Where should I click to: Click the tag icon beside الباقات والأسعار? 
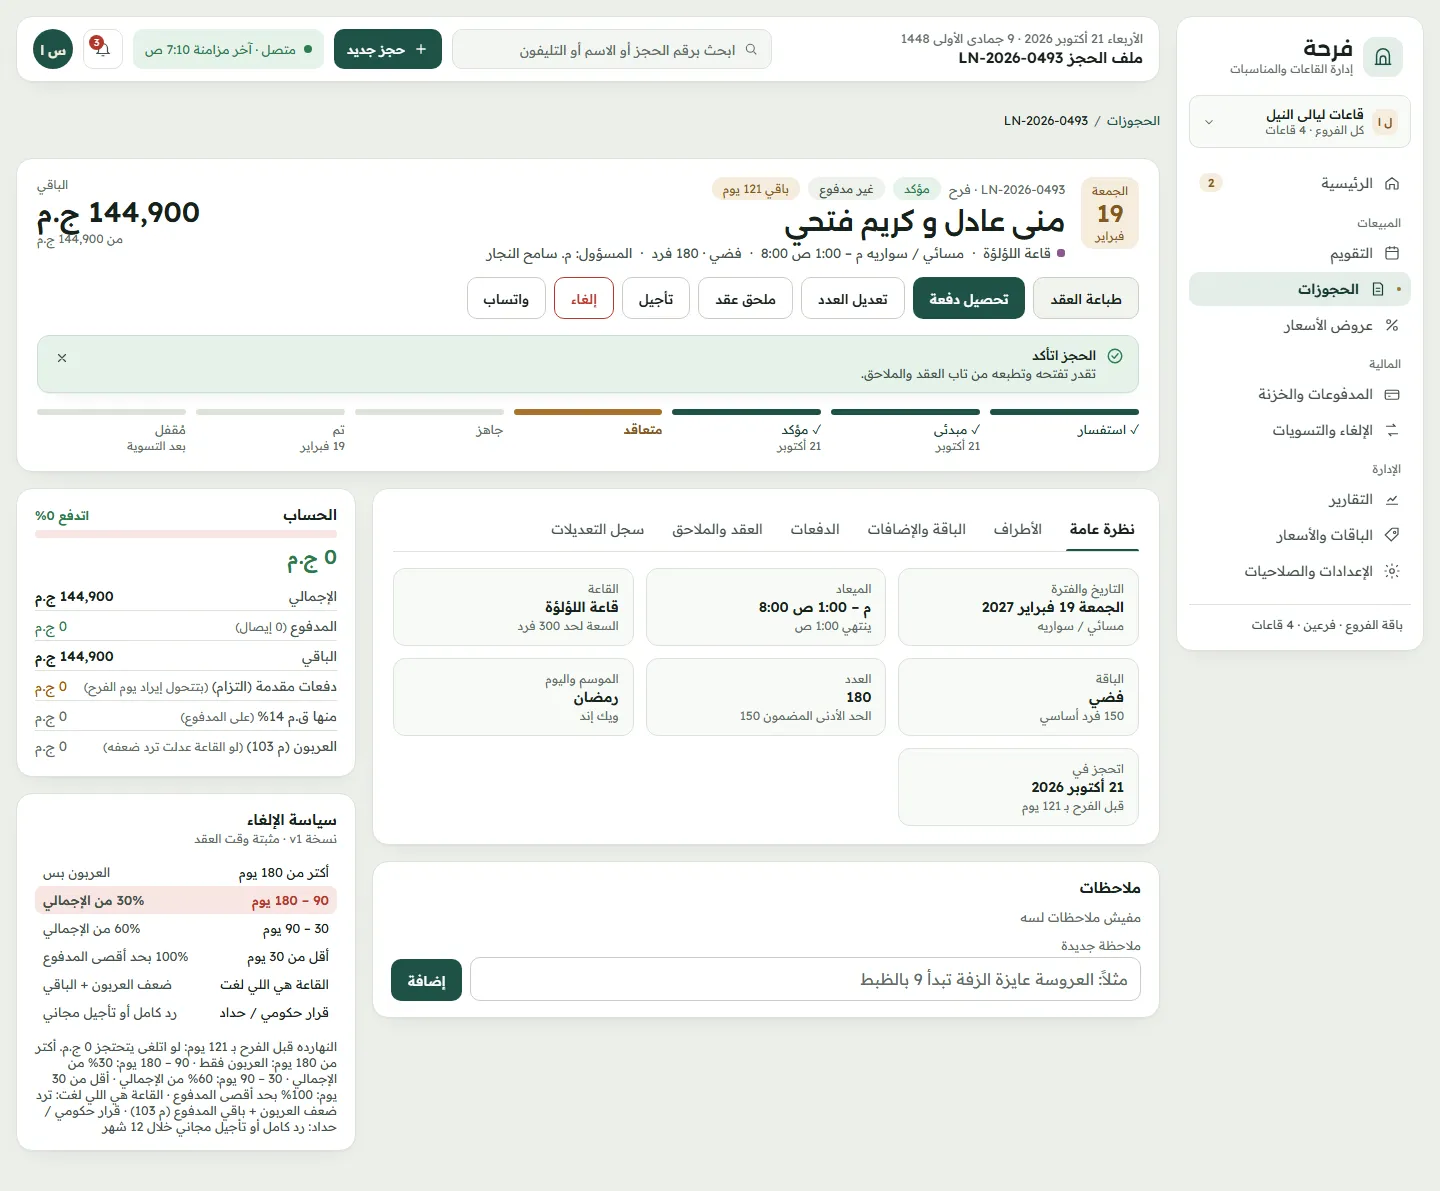click(x=1391, y=535)
